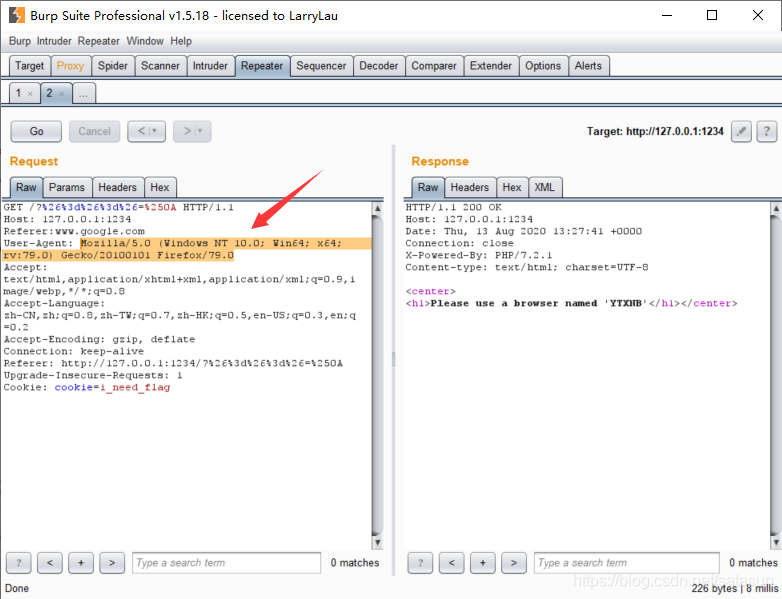This screenshot has width=782, height=599.
Task: Select Repeater sub-tab 2
Action: pyautogui.click(x=49, y=93)
